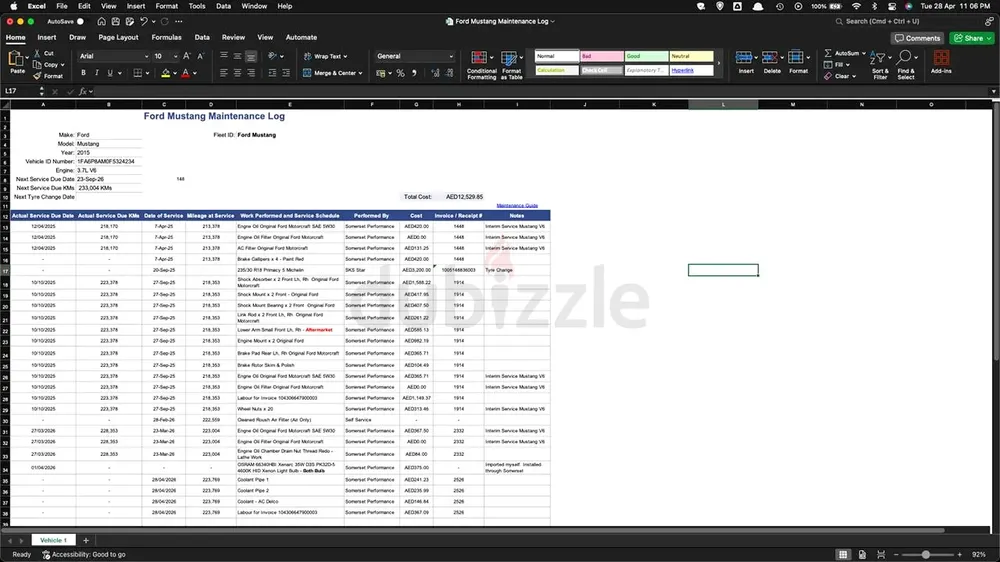Click the Name Box showing L17
Viewport: 1000px width, 562px height.
(x=20, y=91)
